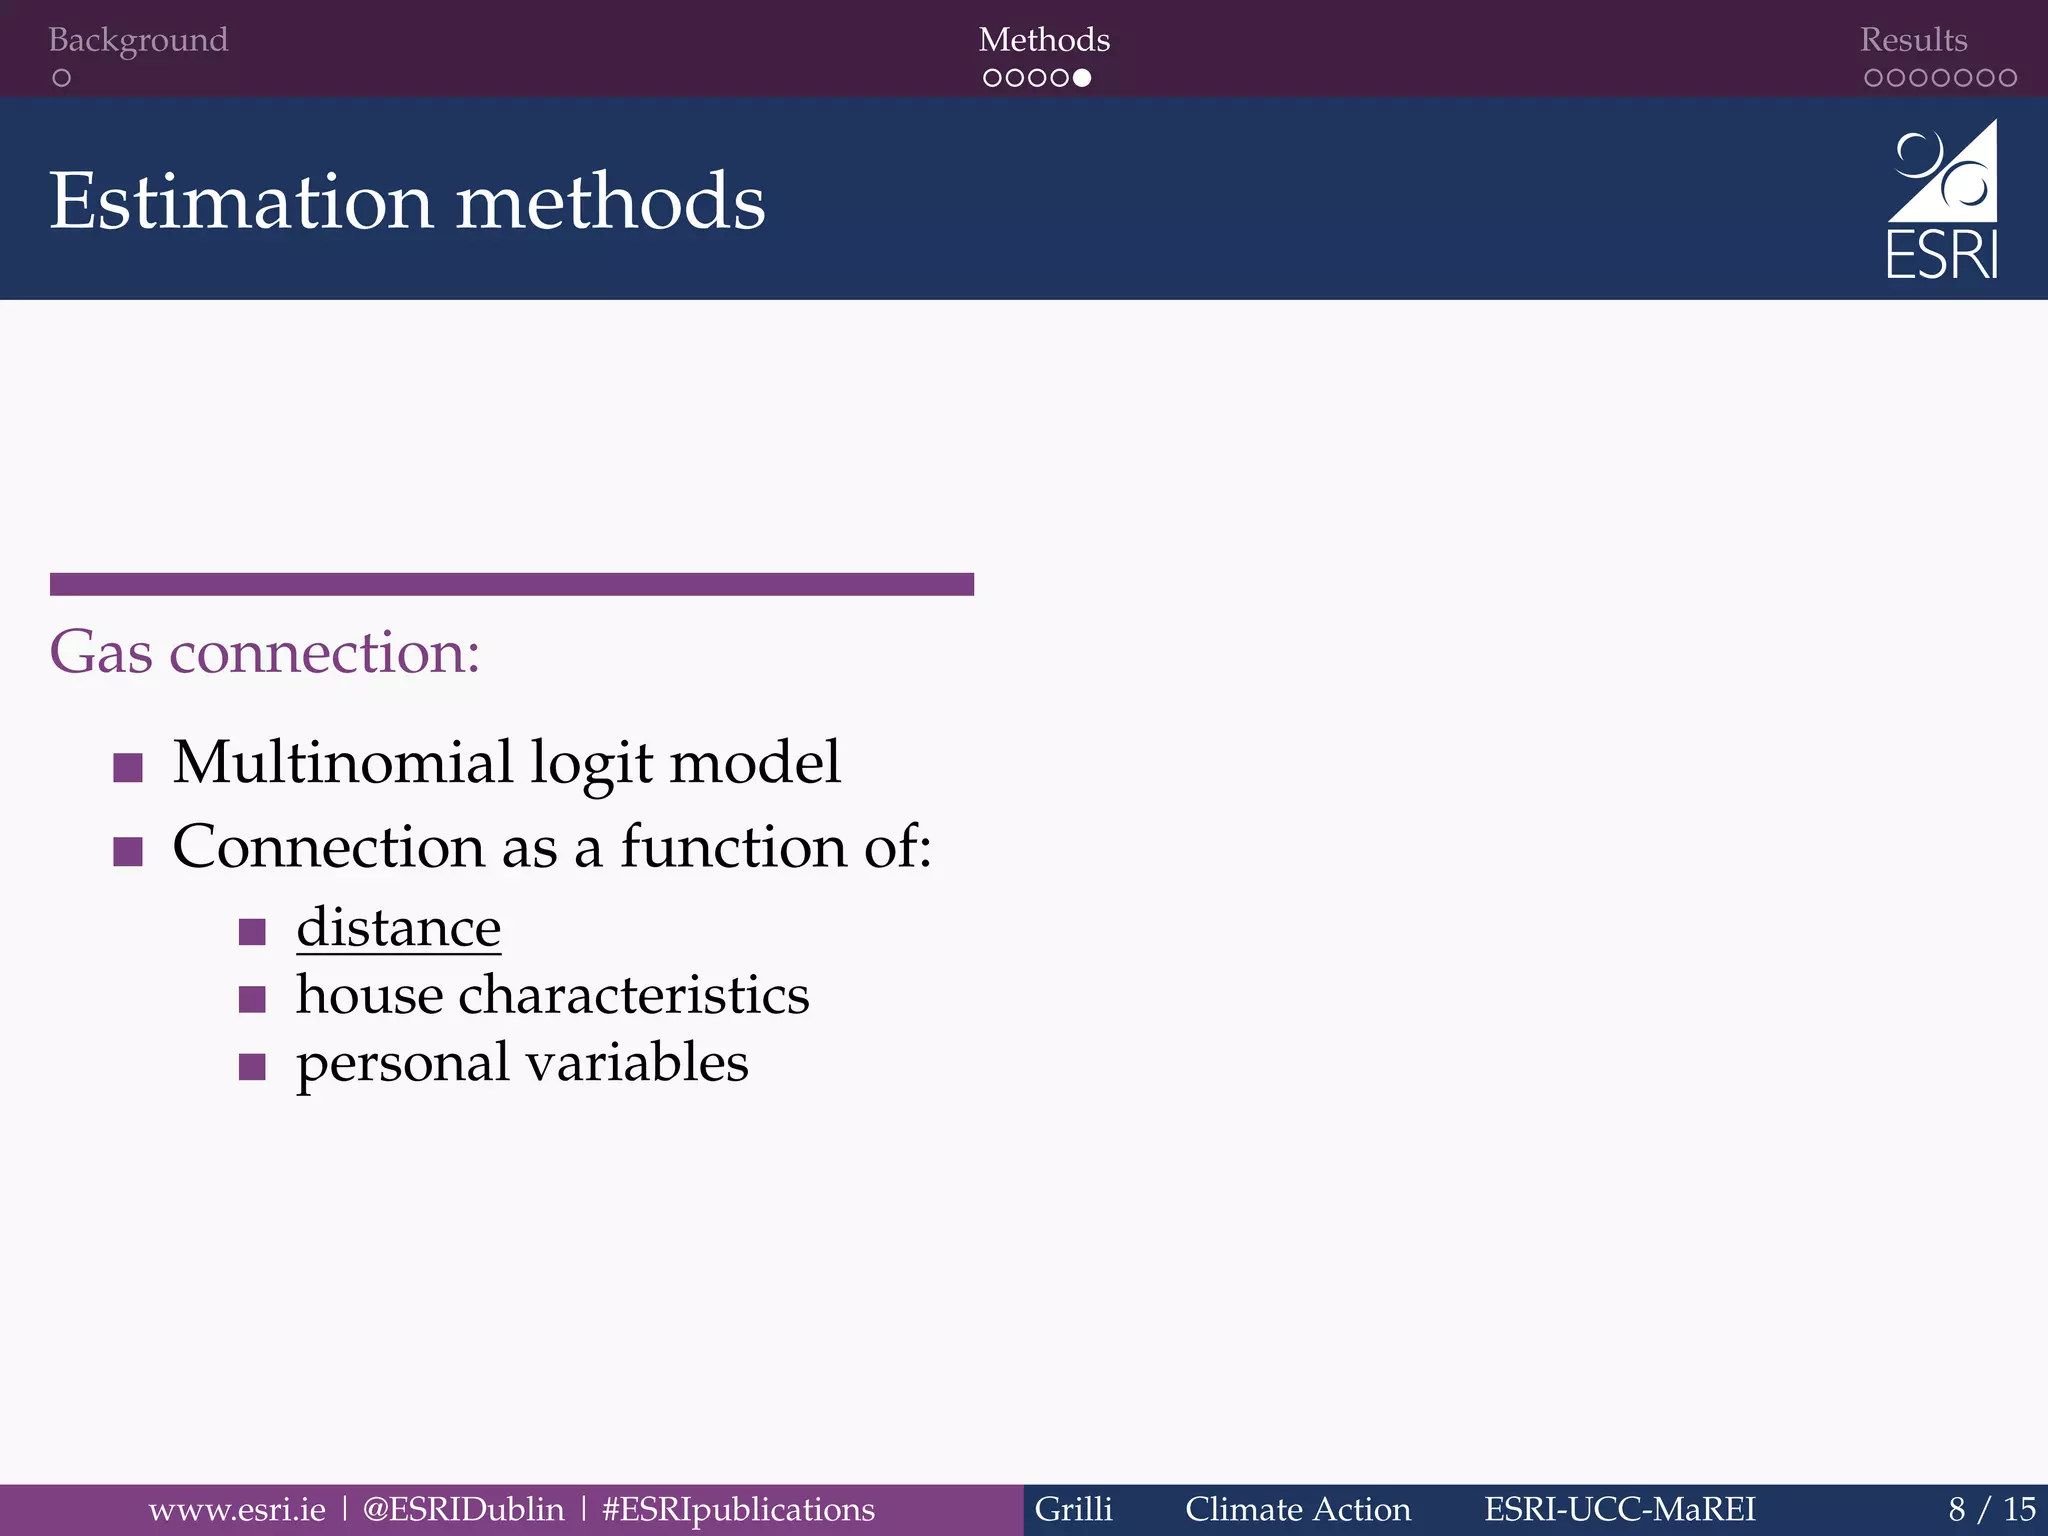This screenshot has width=2048, height=1536.
Task: Select fourth Methods slide navigation dot
Action: click(x=1059, y=78)
